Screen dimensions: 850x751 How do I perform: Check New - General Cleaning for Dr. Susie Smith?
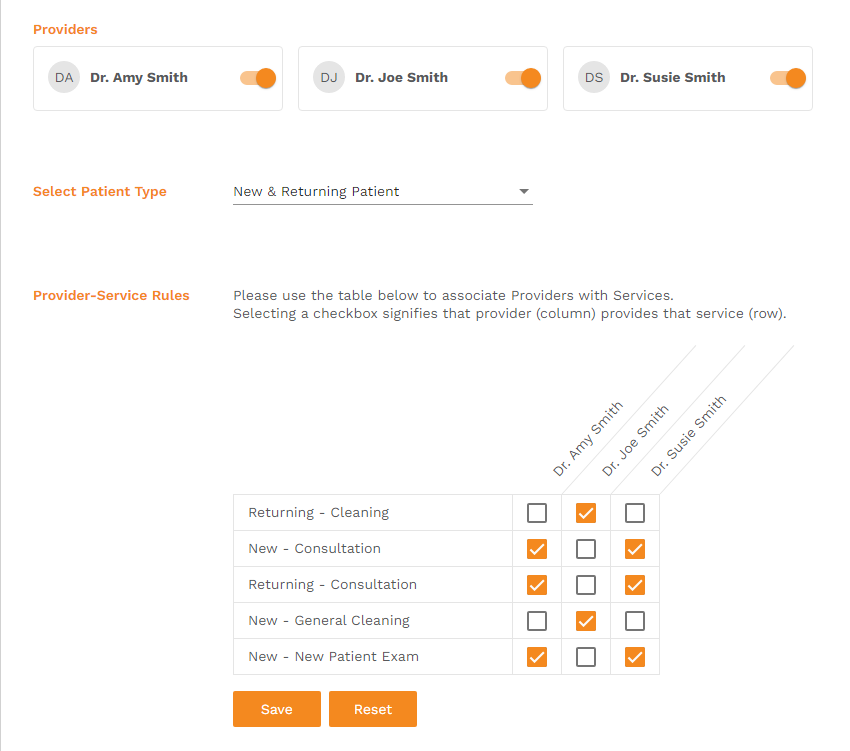635,621
